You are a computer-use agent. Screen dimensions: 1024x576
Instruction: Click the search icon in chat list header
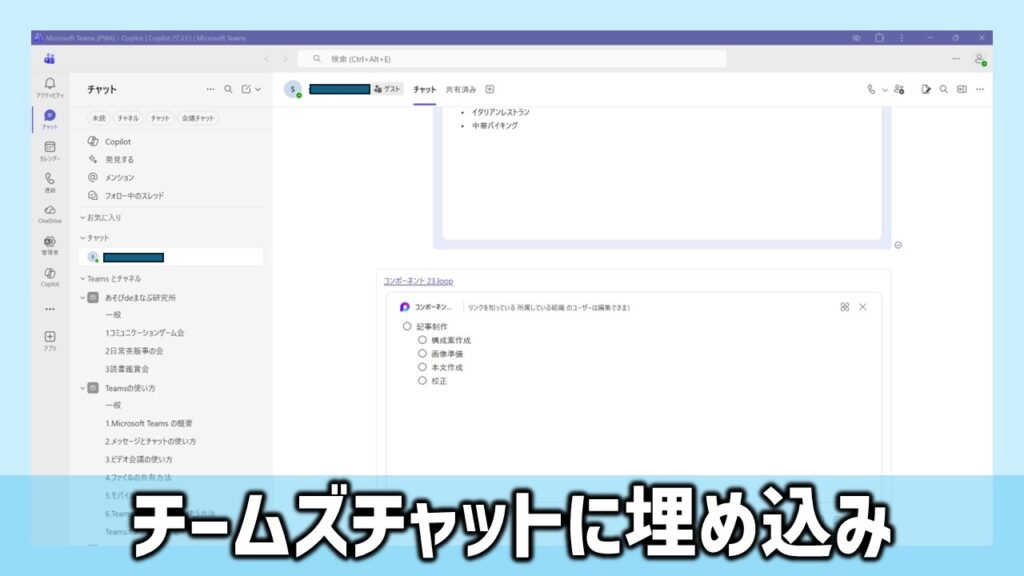tap(228, 89)
